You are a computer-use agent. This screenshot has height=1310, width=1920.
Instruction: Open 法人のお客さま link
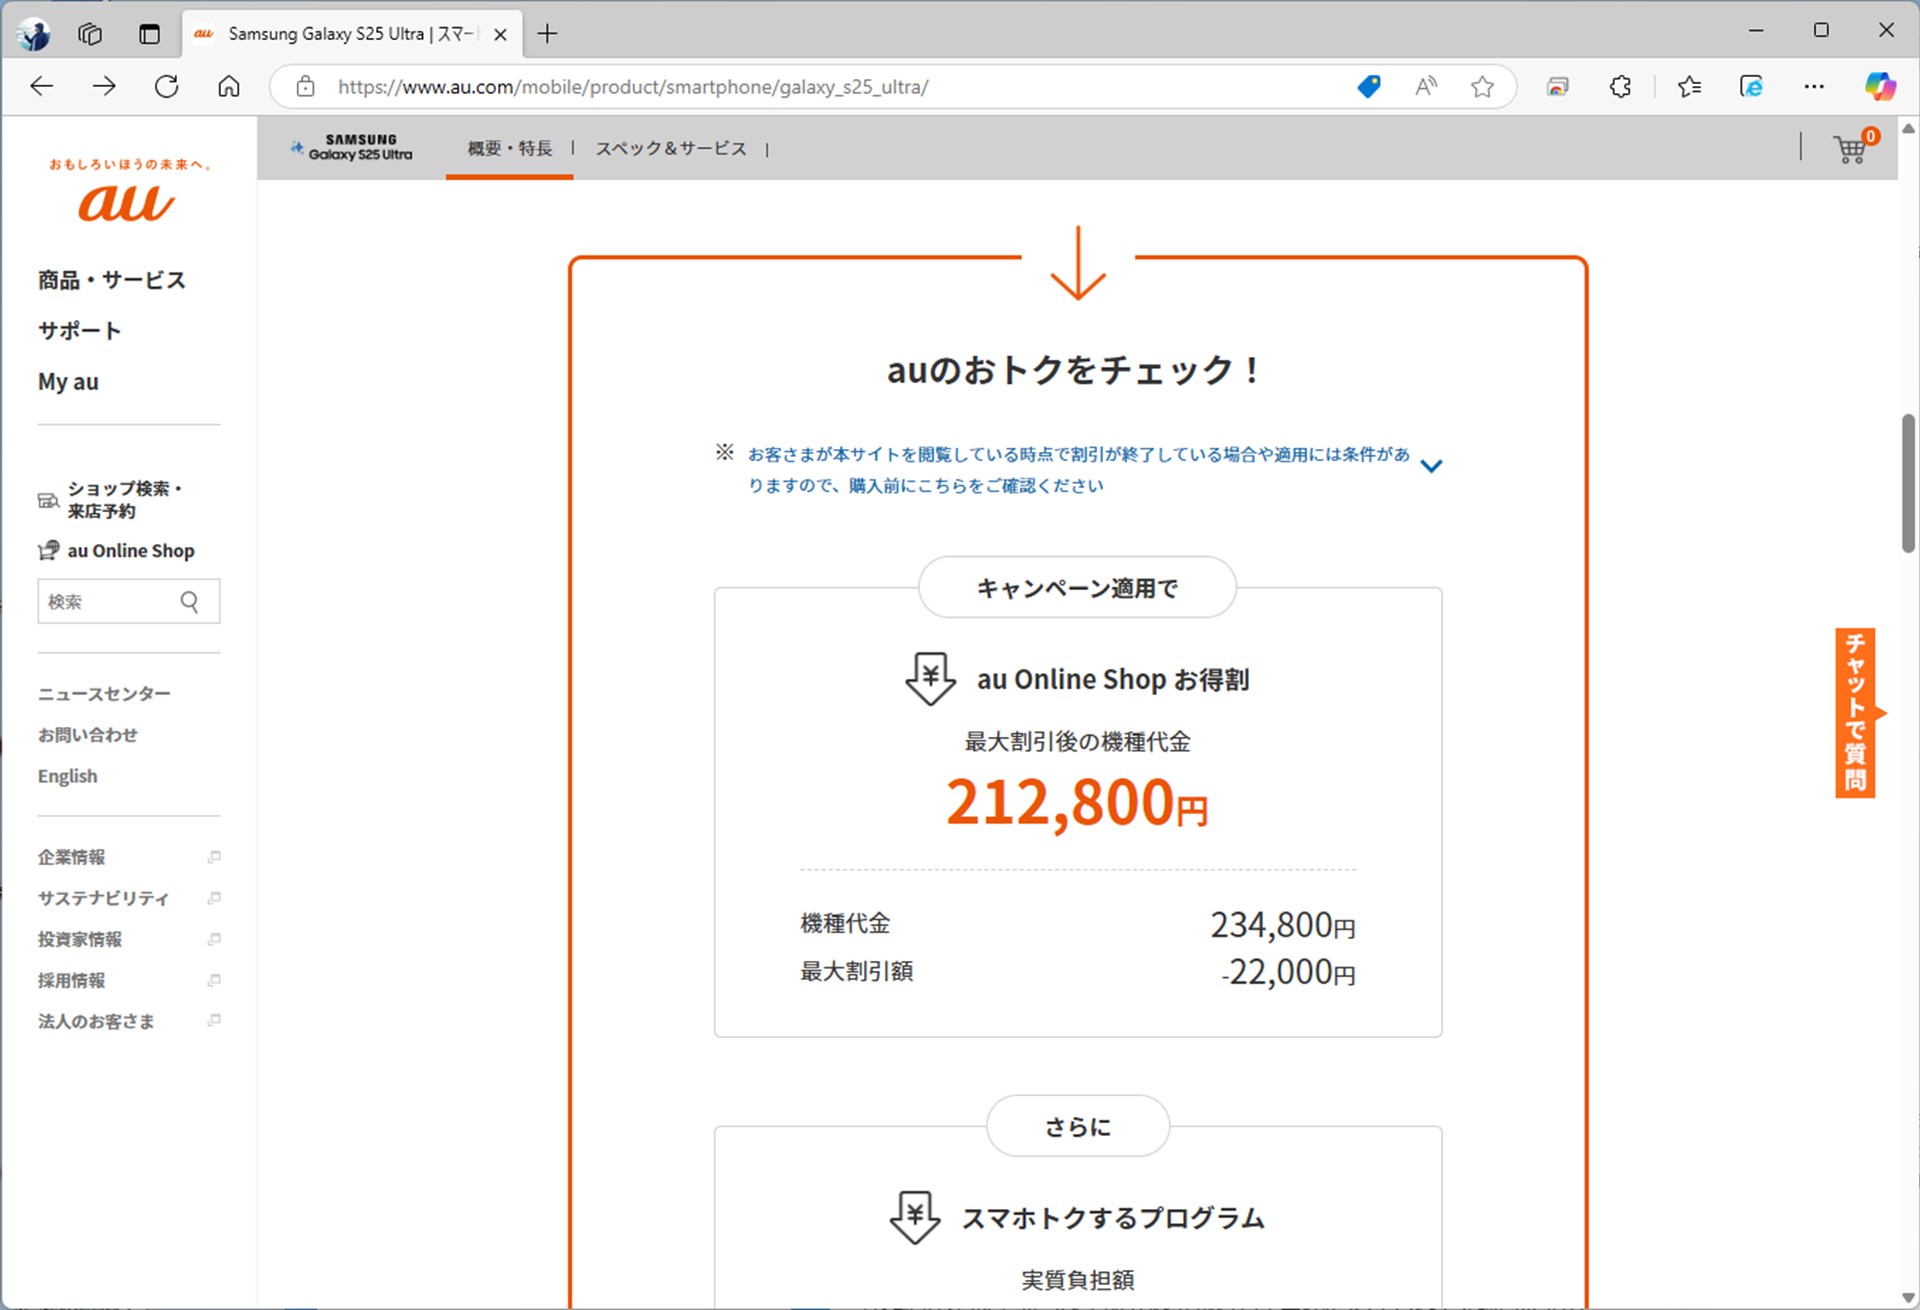[x=96, y=1021]
